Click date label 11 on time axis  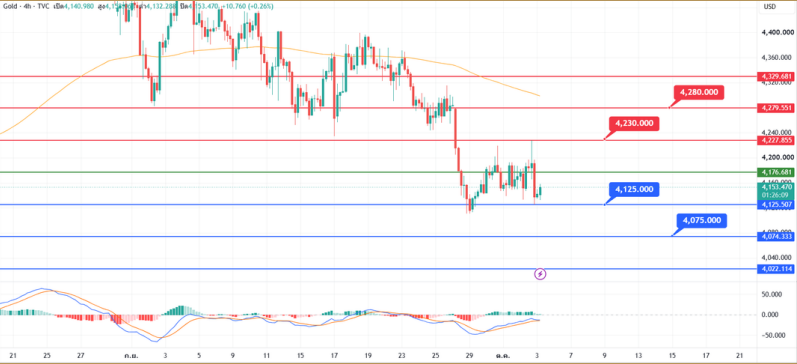pos(266,355)
